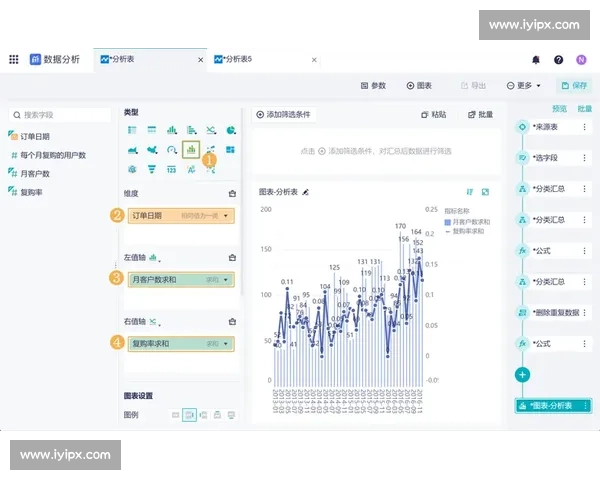Screen dimensions: 600x480
Task: Click the 来源表 node icon
Action: click(x=522, y=127)
